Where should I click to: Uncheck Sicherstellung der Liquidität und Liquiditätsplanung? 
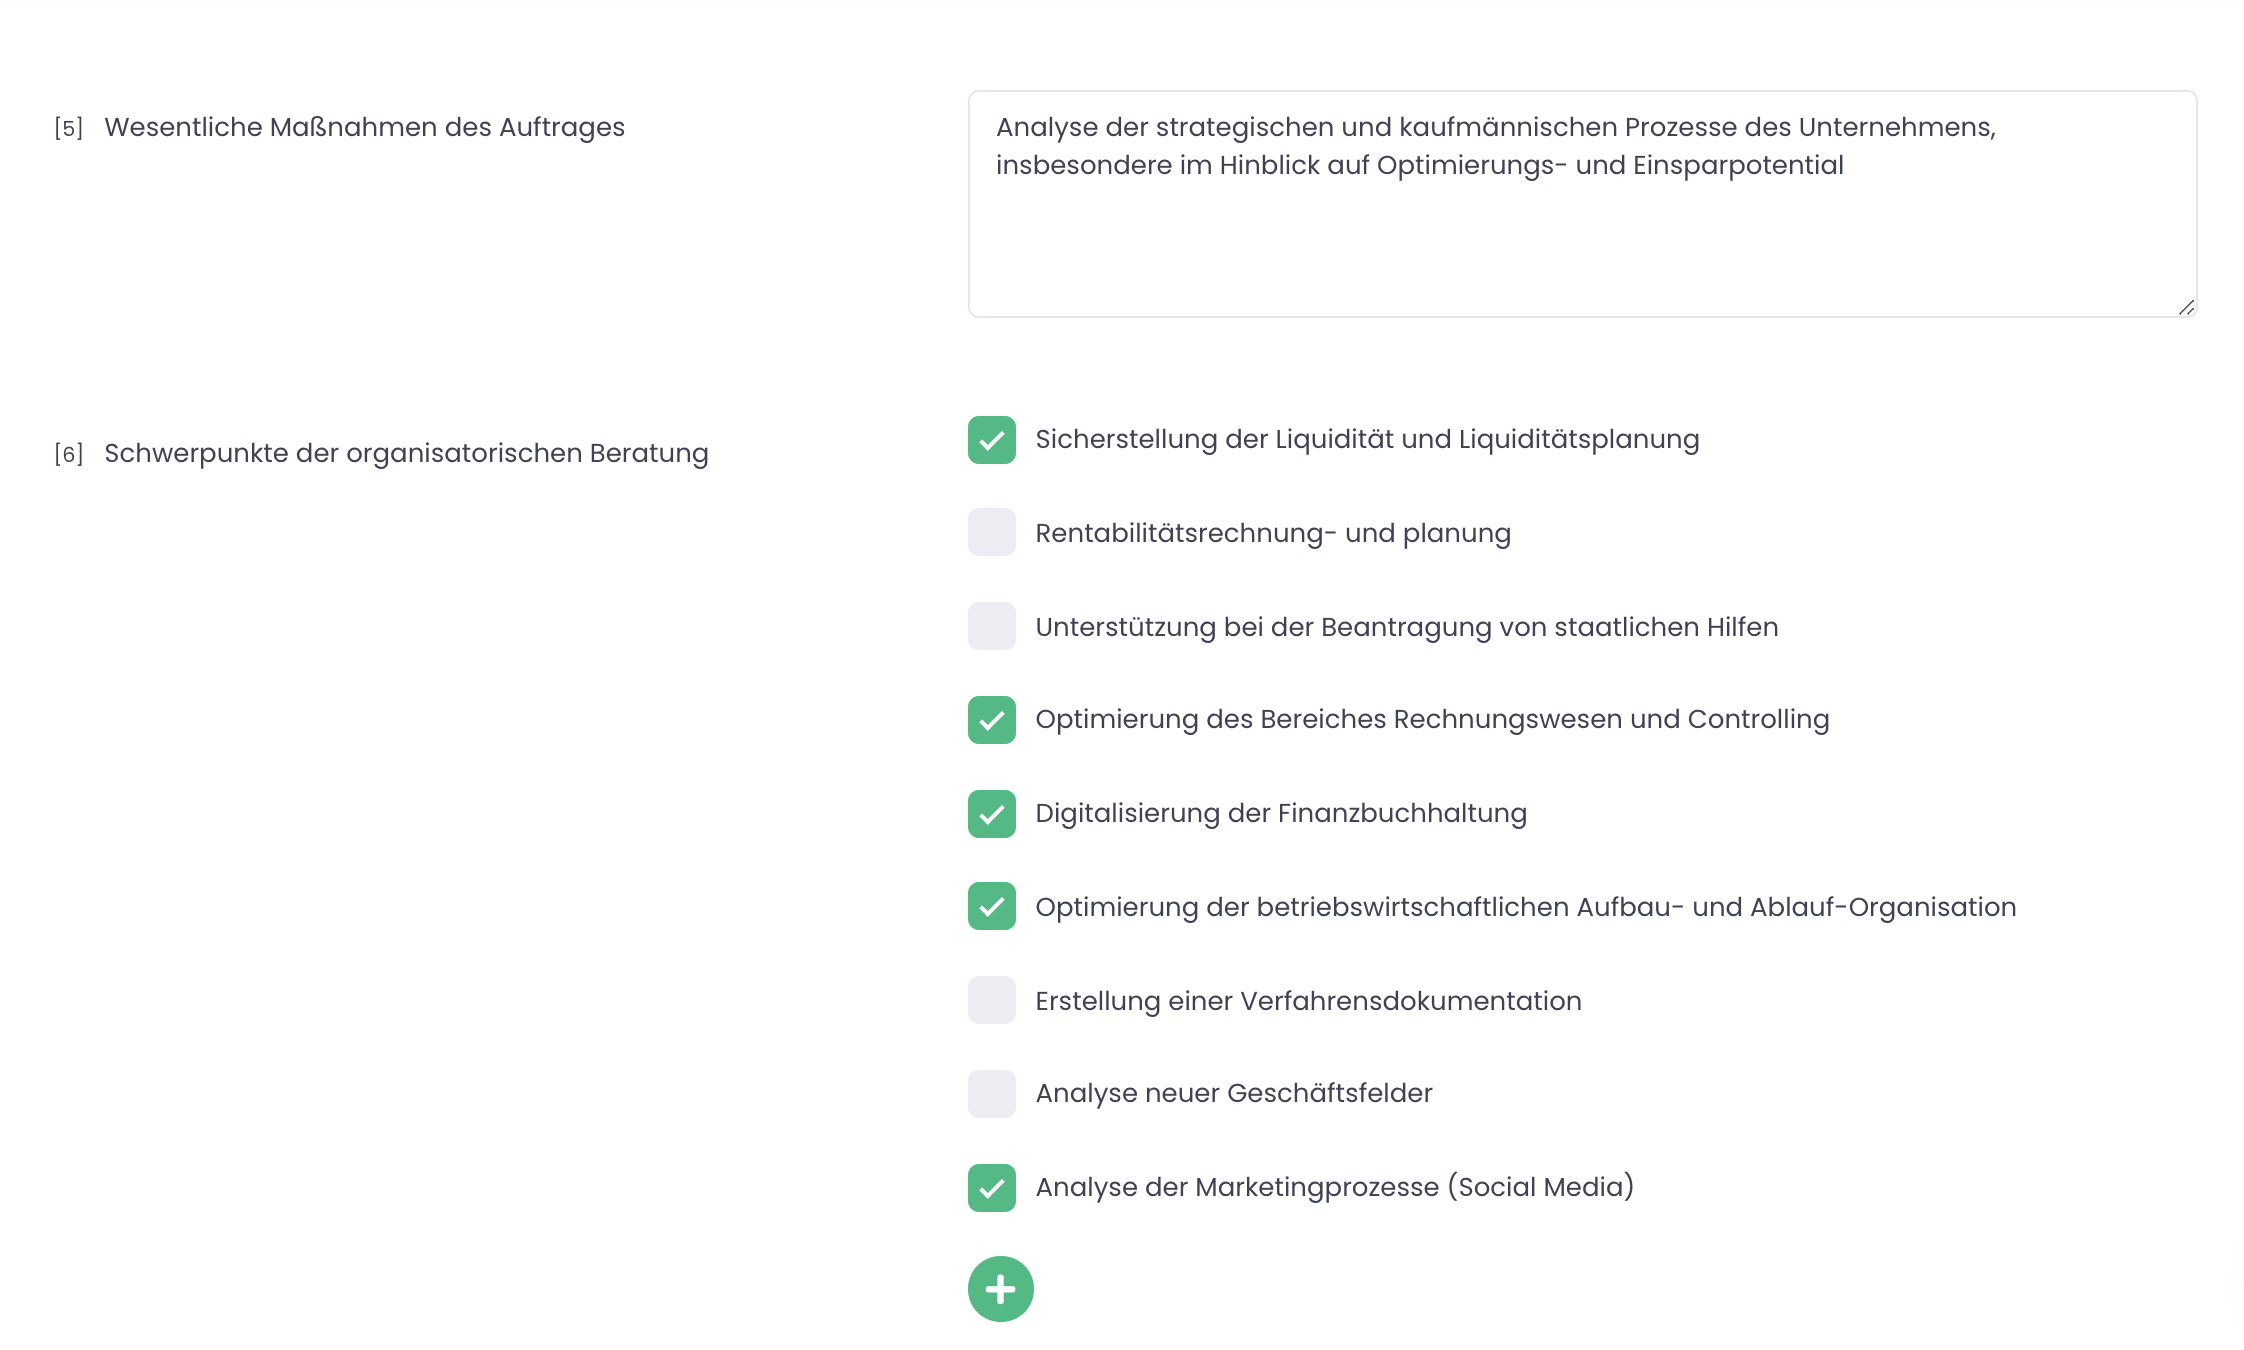[x=991, y=440]
